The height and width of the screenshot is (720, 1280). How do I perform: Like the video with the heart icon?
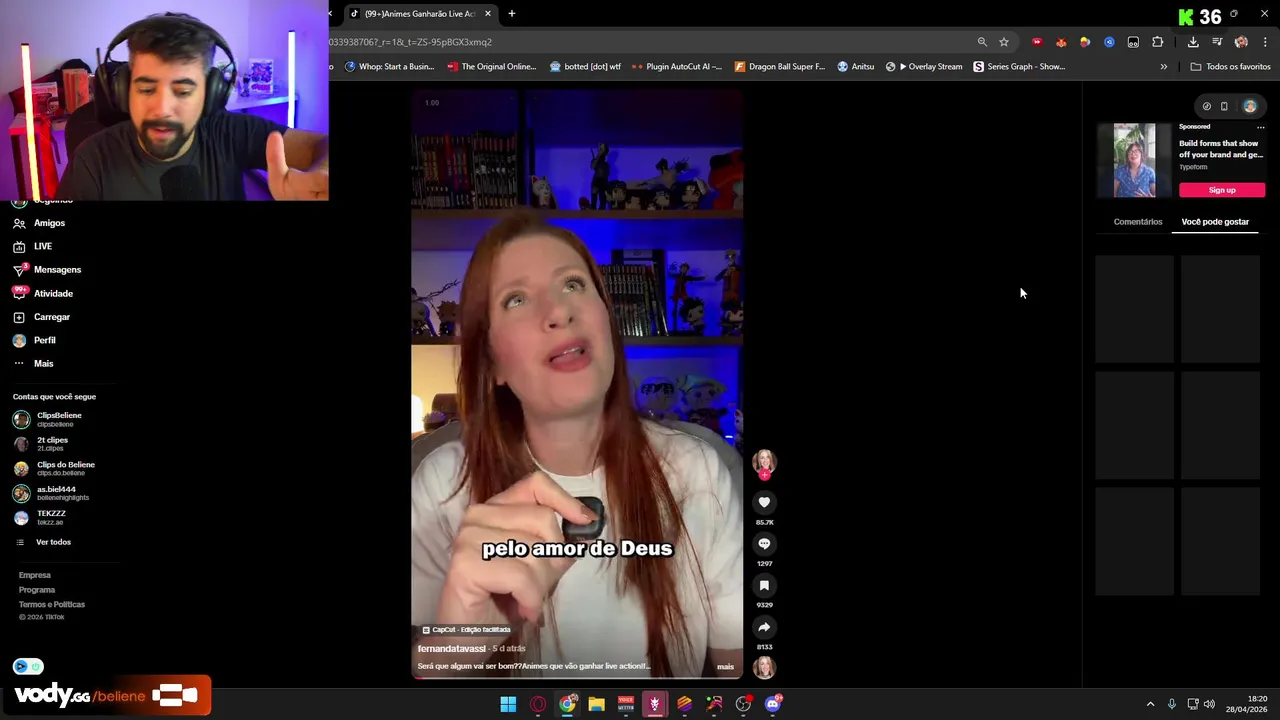764,502
